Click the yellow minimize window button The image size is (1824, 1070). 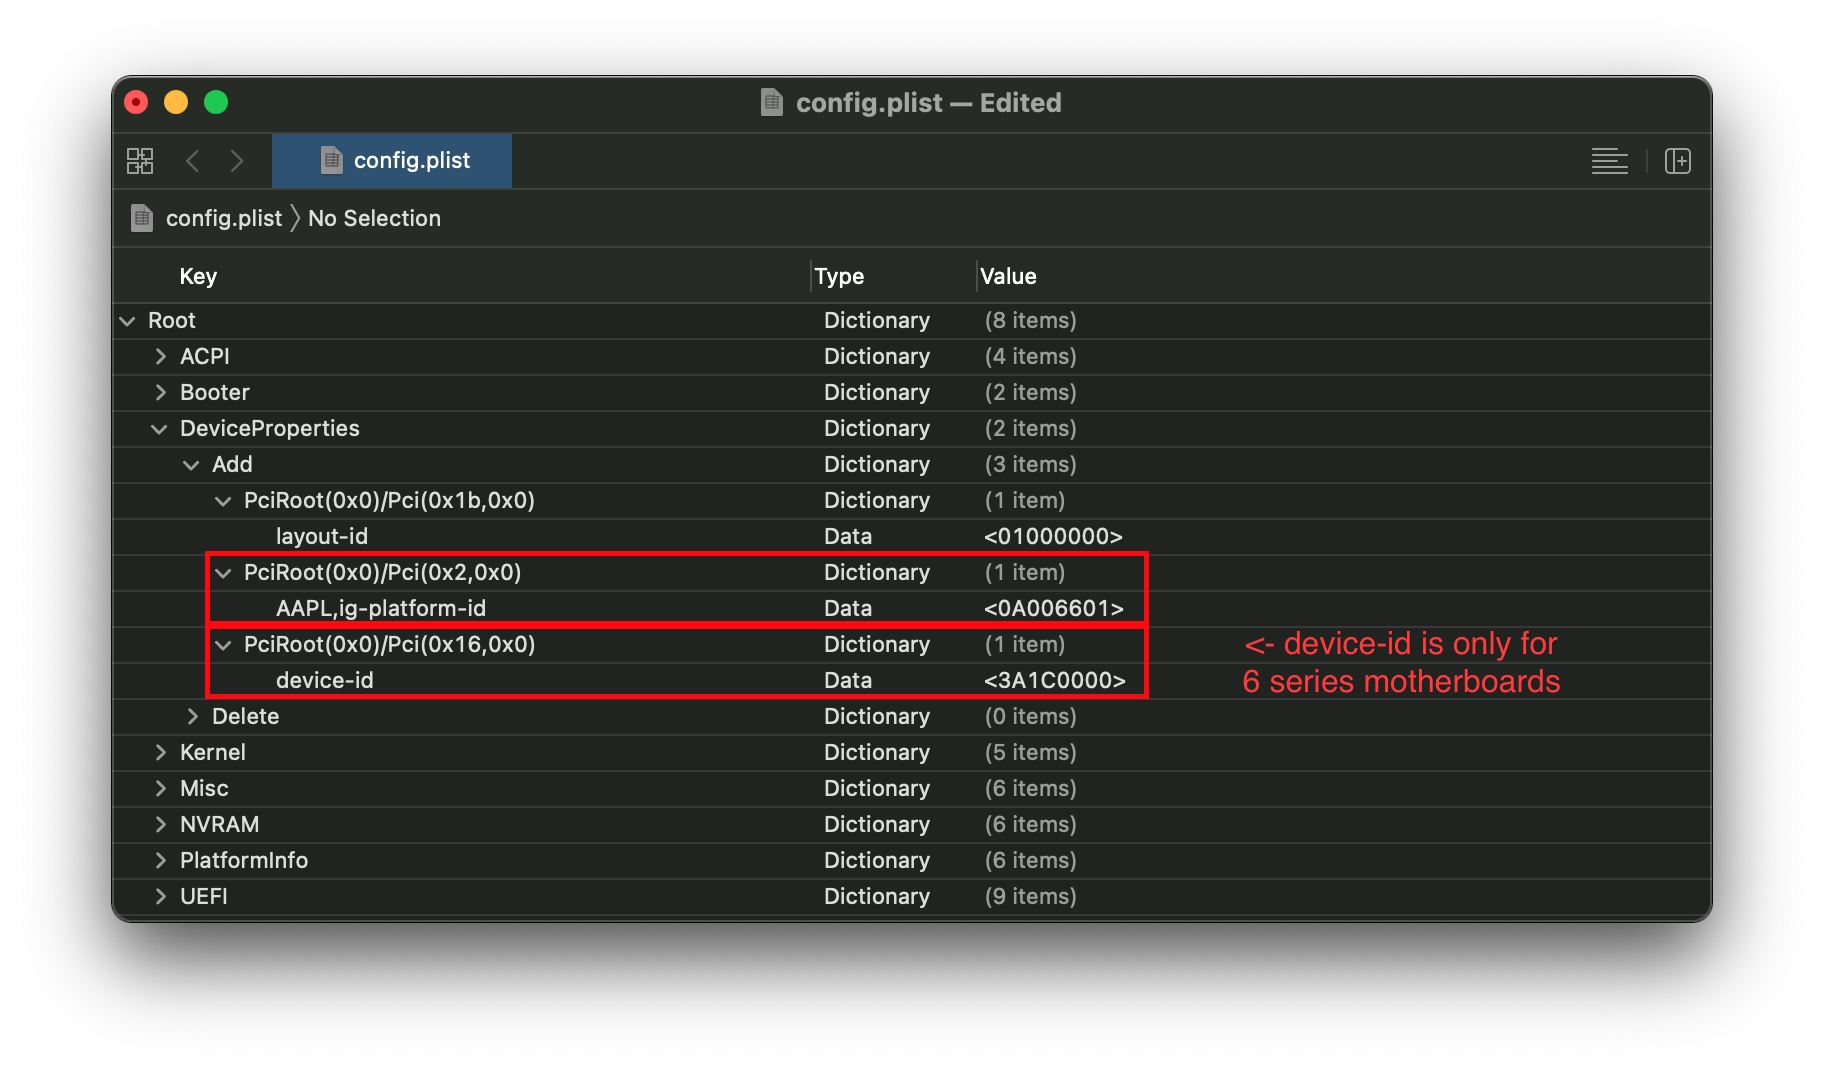pyautogui.click(x=176, y=102)
